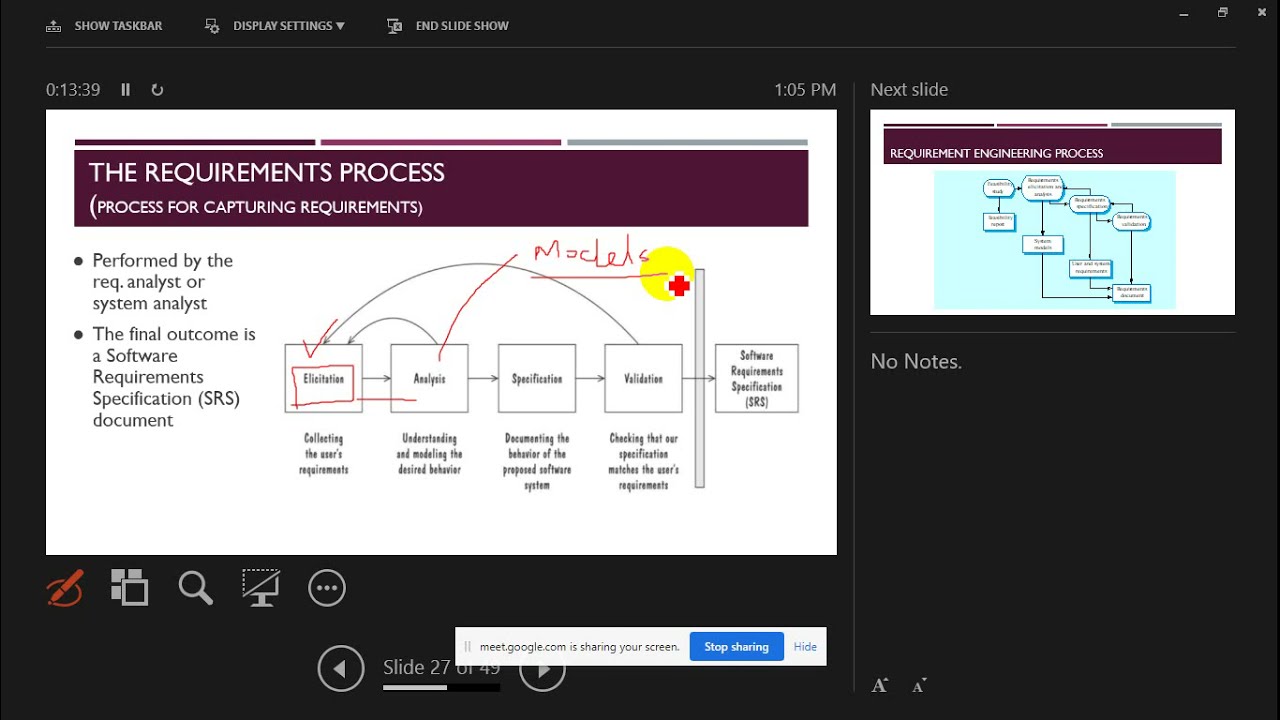Click the 1:05 PM clock text
This screenshot has height=720, width=1280.
(x=805, y=89)
